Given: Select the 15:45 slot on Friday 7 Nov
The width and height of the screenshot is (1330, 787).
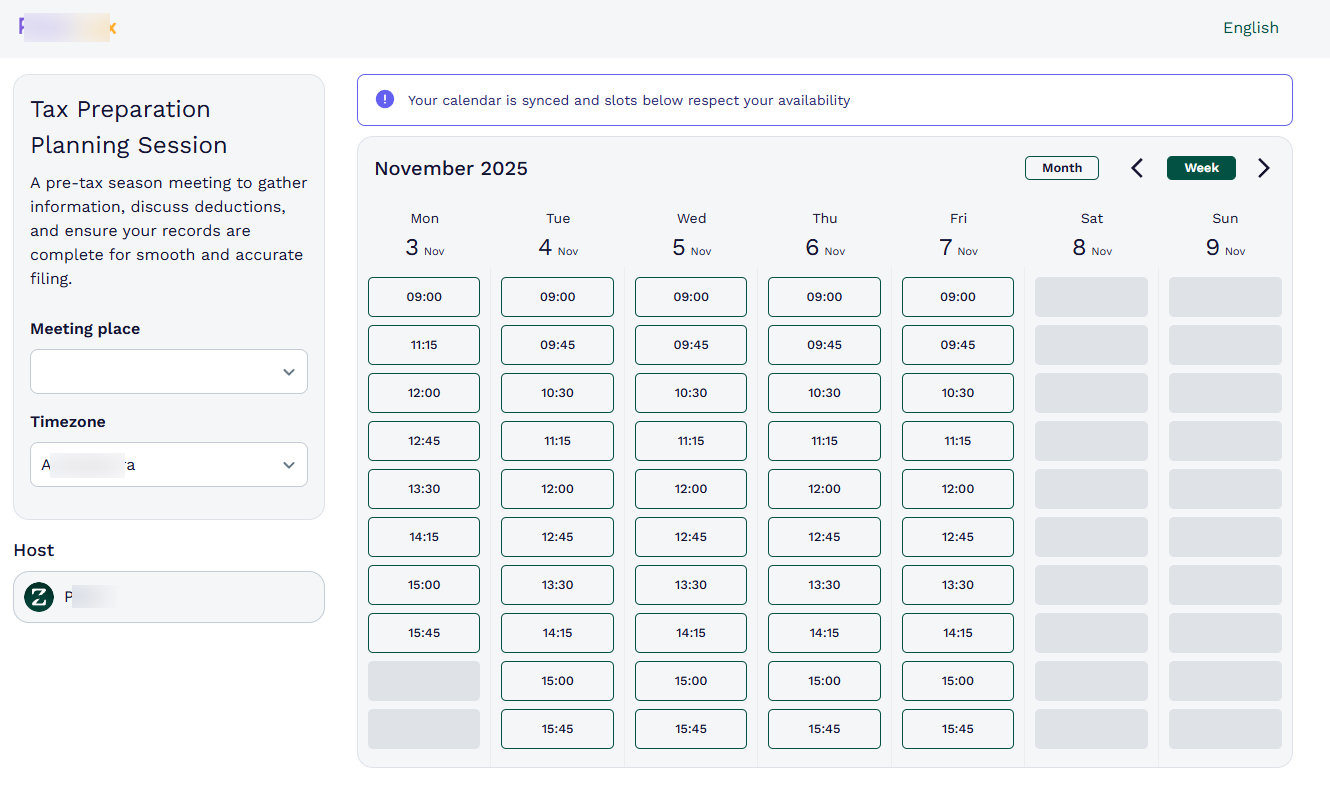Looking at the screenshot, I should click(957, 728).
